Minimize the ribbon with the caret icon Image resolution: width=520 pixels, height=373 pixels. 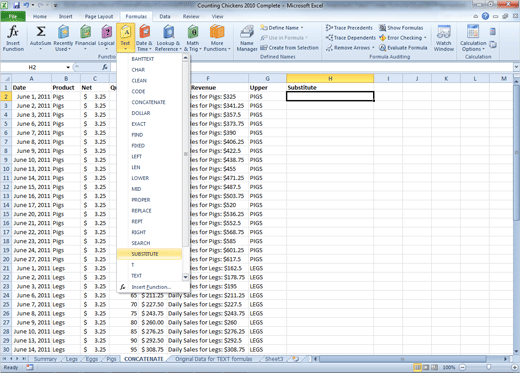(x=476, y=16)
